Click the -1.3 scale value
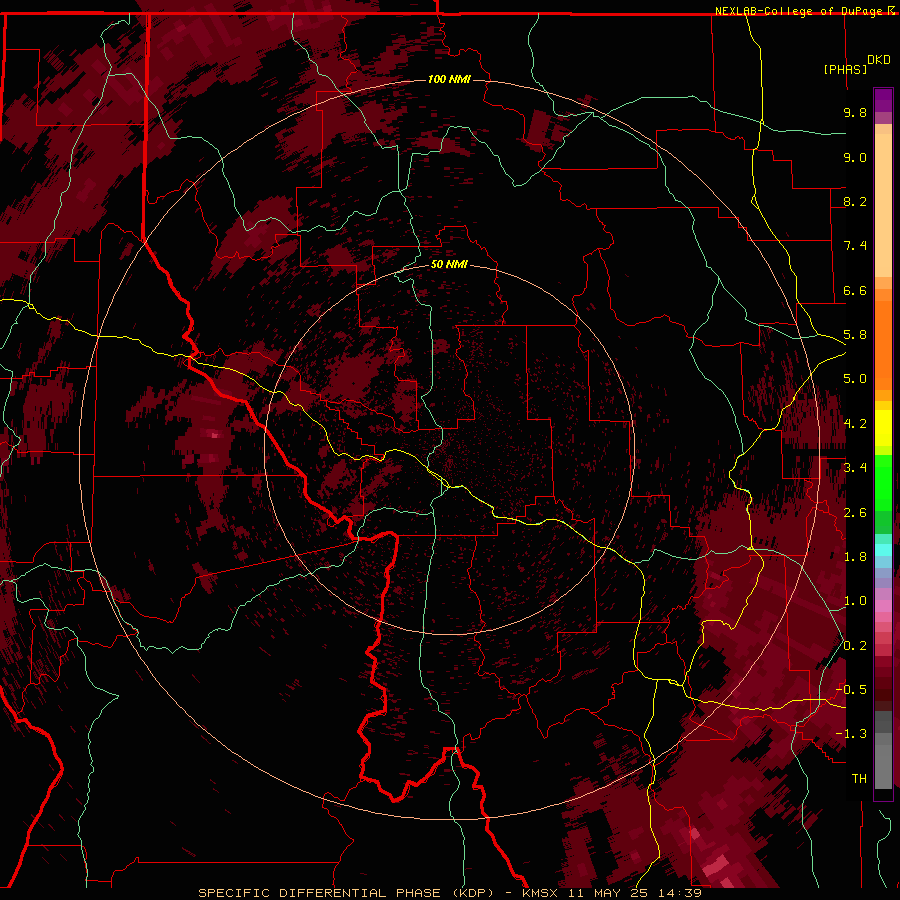Viewport: 900px width, 900px height. (851, 734)
